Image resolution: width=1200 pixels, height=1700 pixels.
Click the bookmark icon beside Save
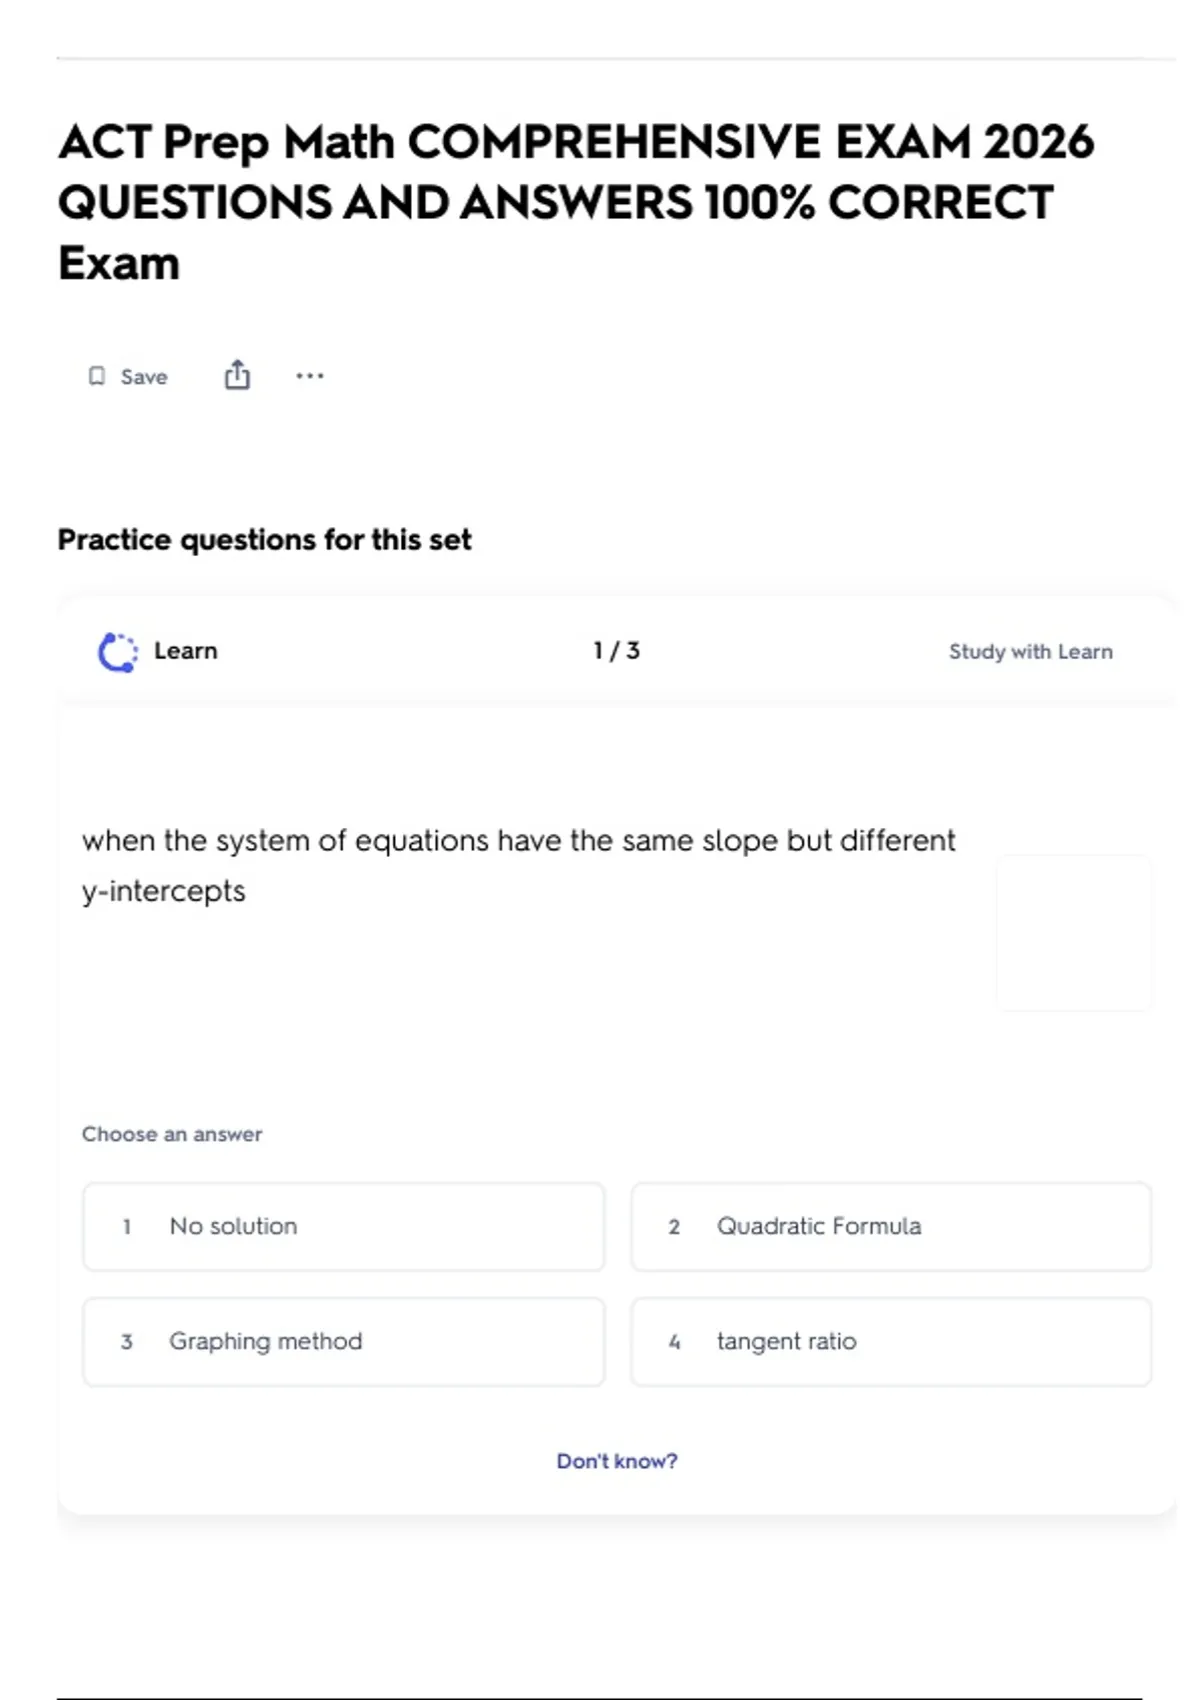[x=97, y=376]
